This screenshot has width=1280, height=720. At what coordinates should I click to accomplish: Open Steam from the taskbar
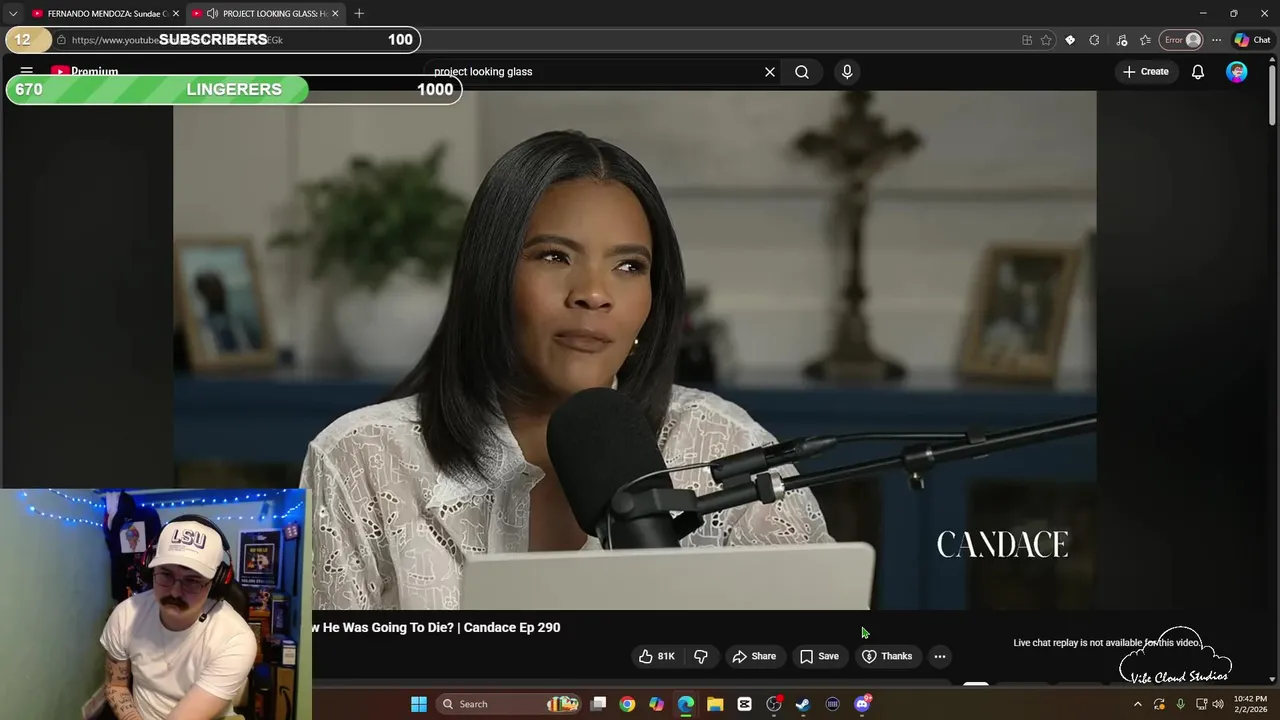click(803, 704)
